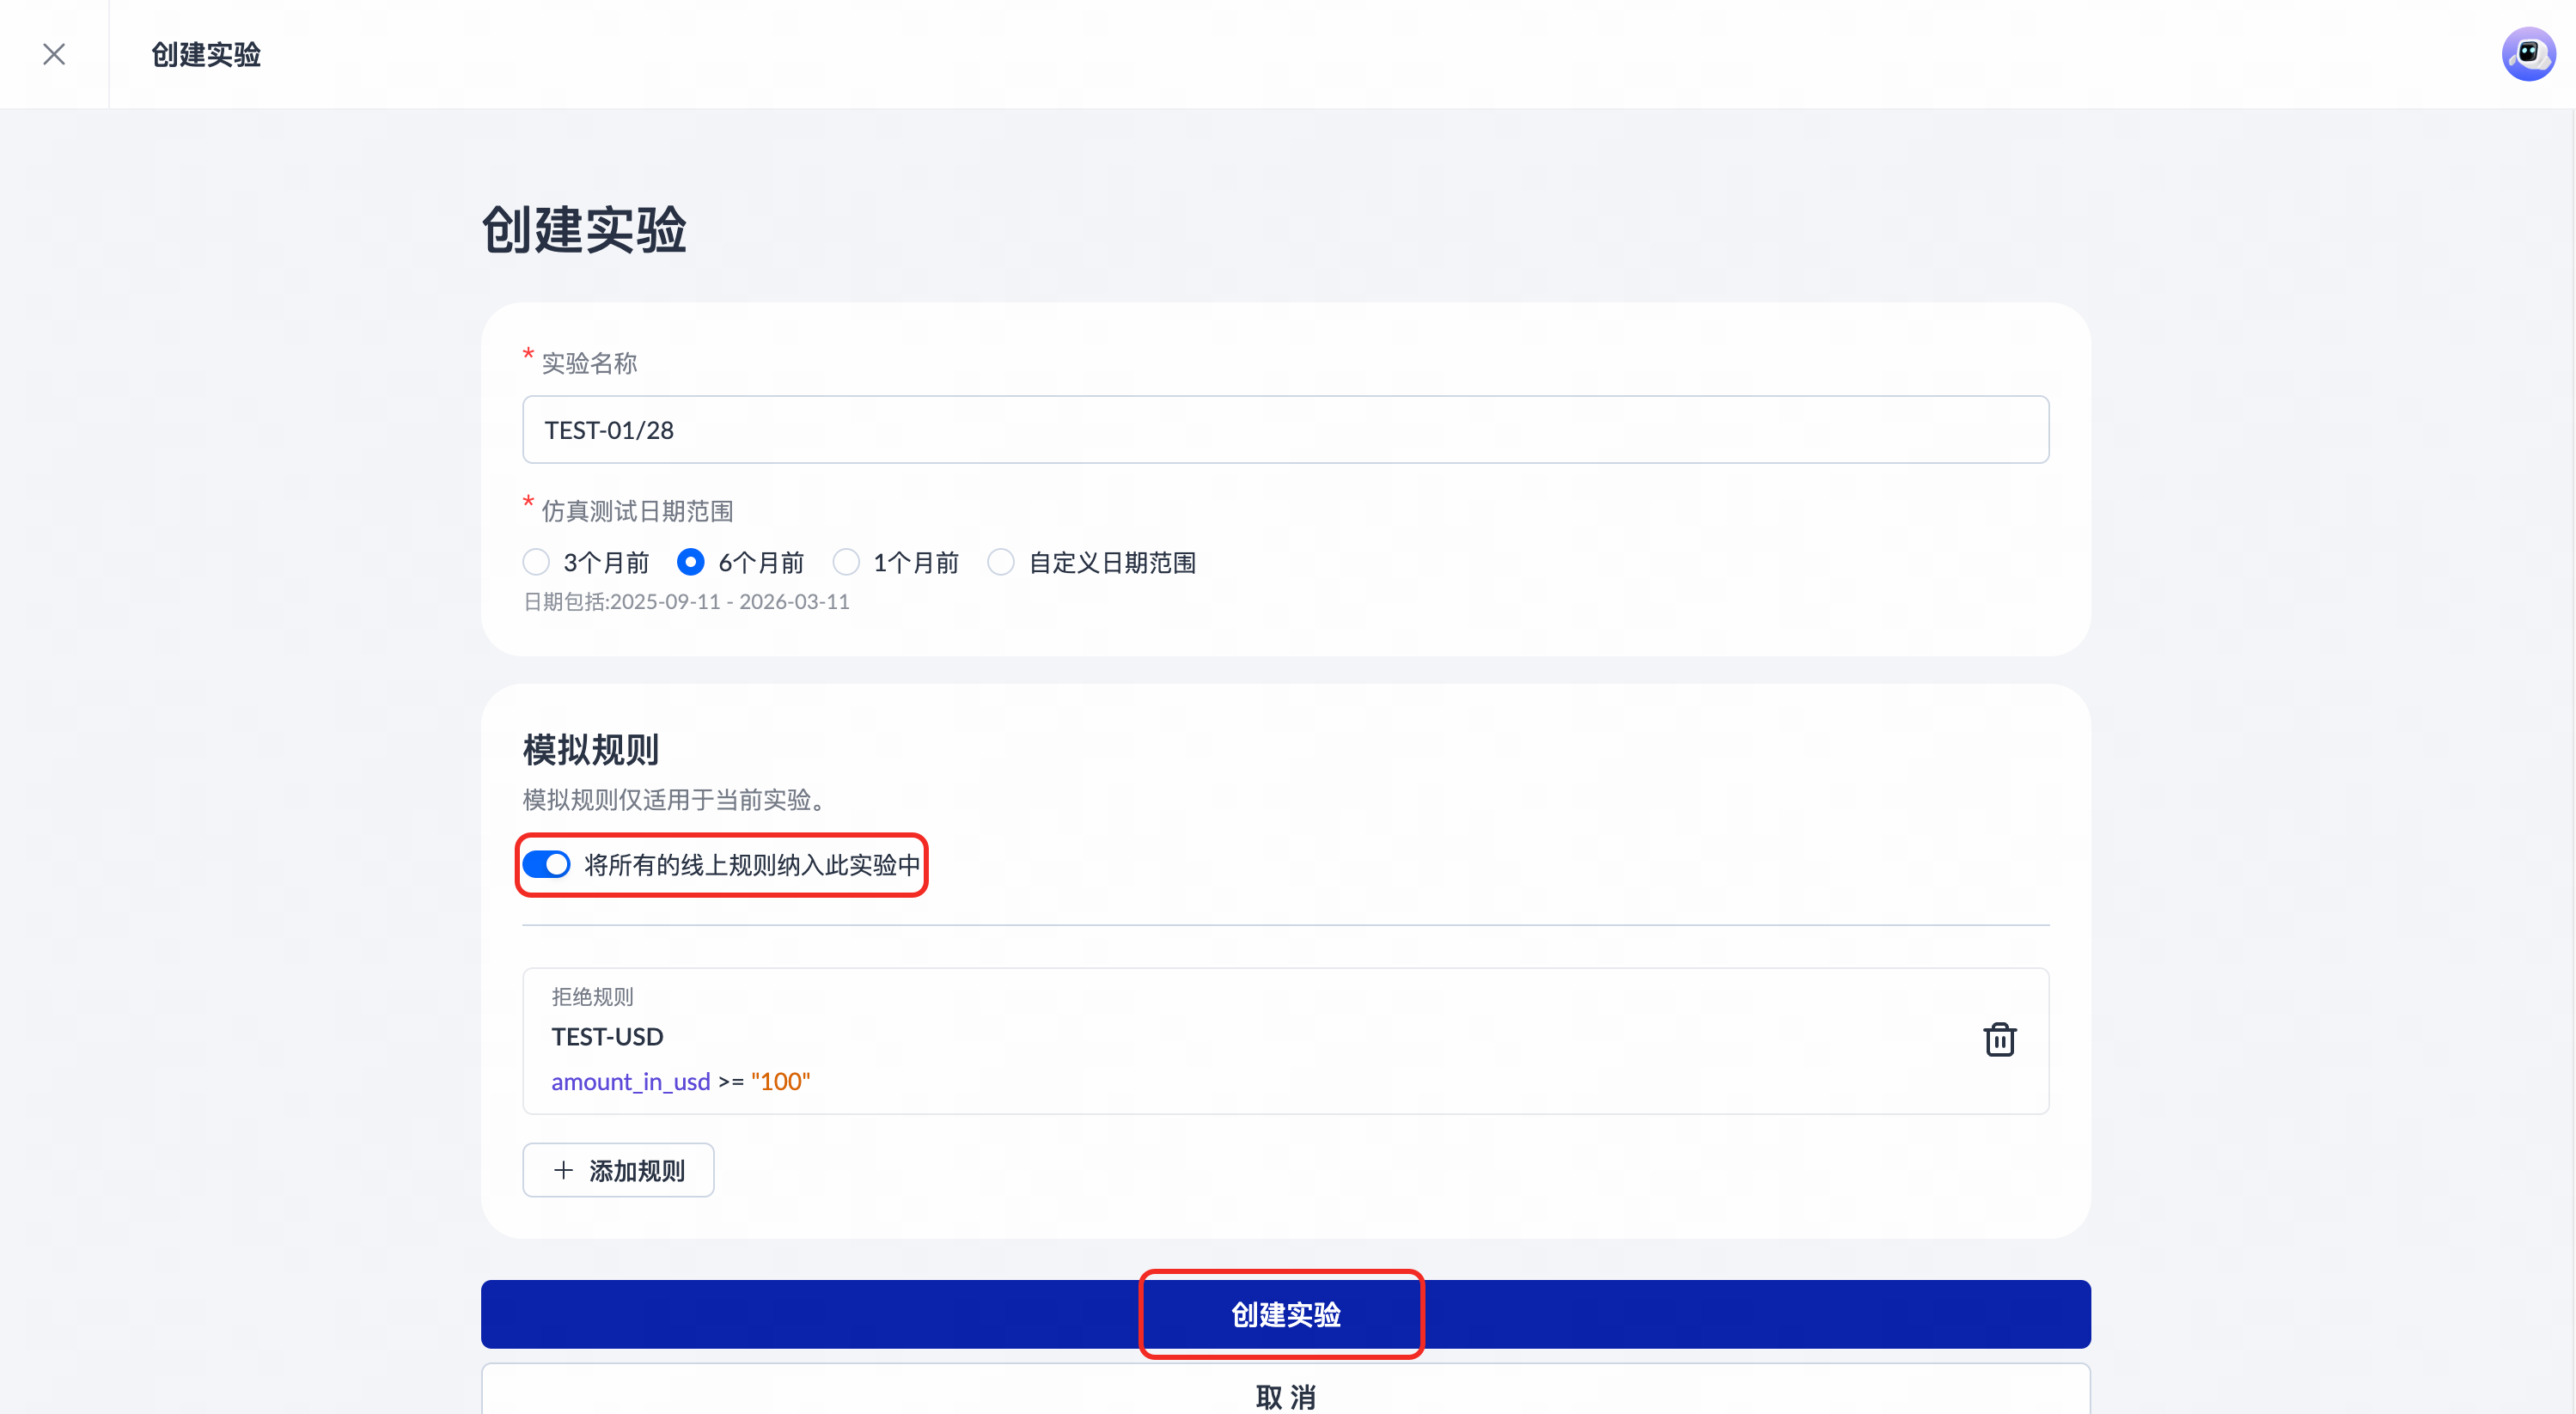Choose 自定义日期范围 radio option
This screenshot has width=2576, height=1414.
[1001, 562]
